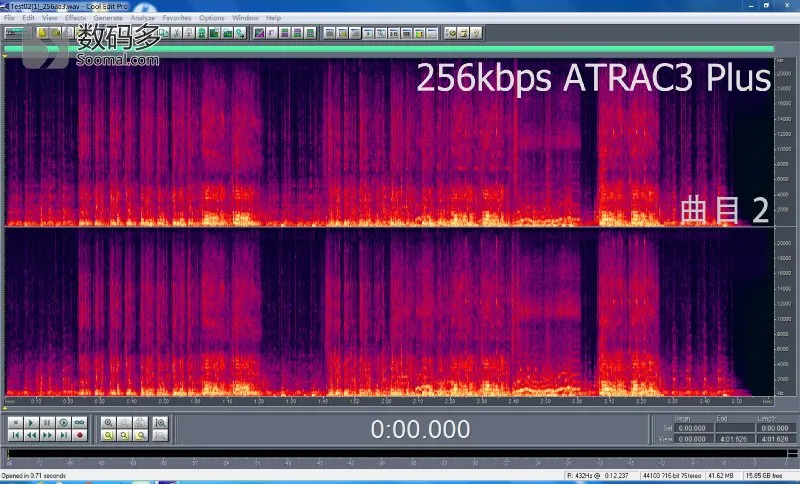
Task: Click the scissors Cut toolbar icon
Action: [177, 33]
